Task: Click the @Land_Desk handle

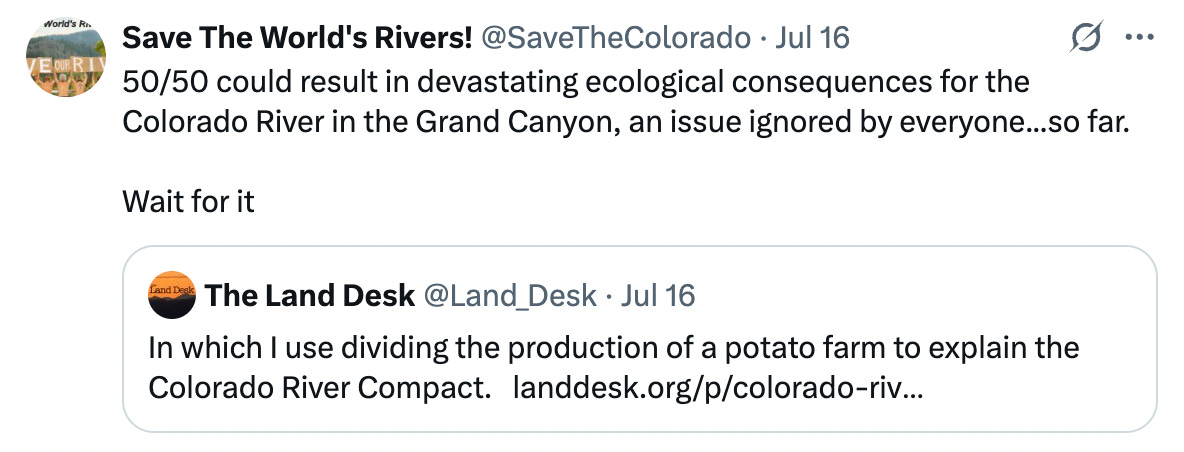Action: tap(510, 295)
